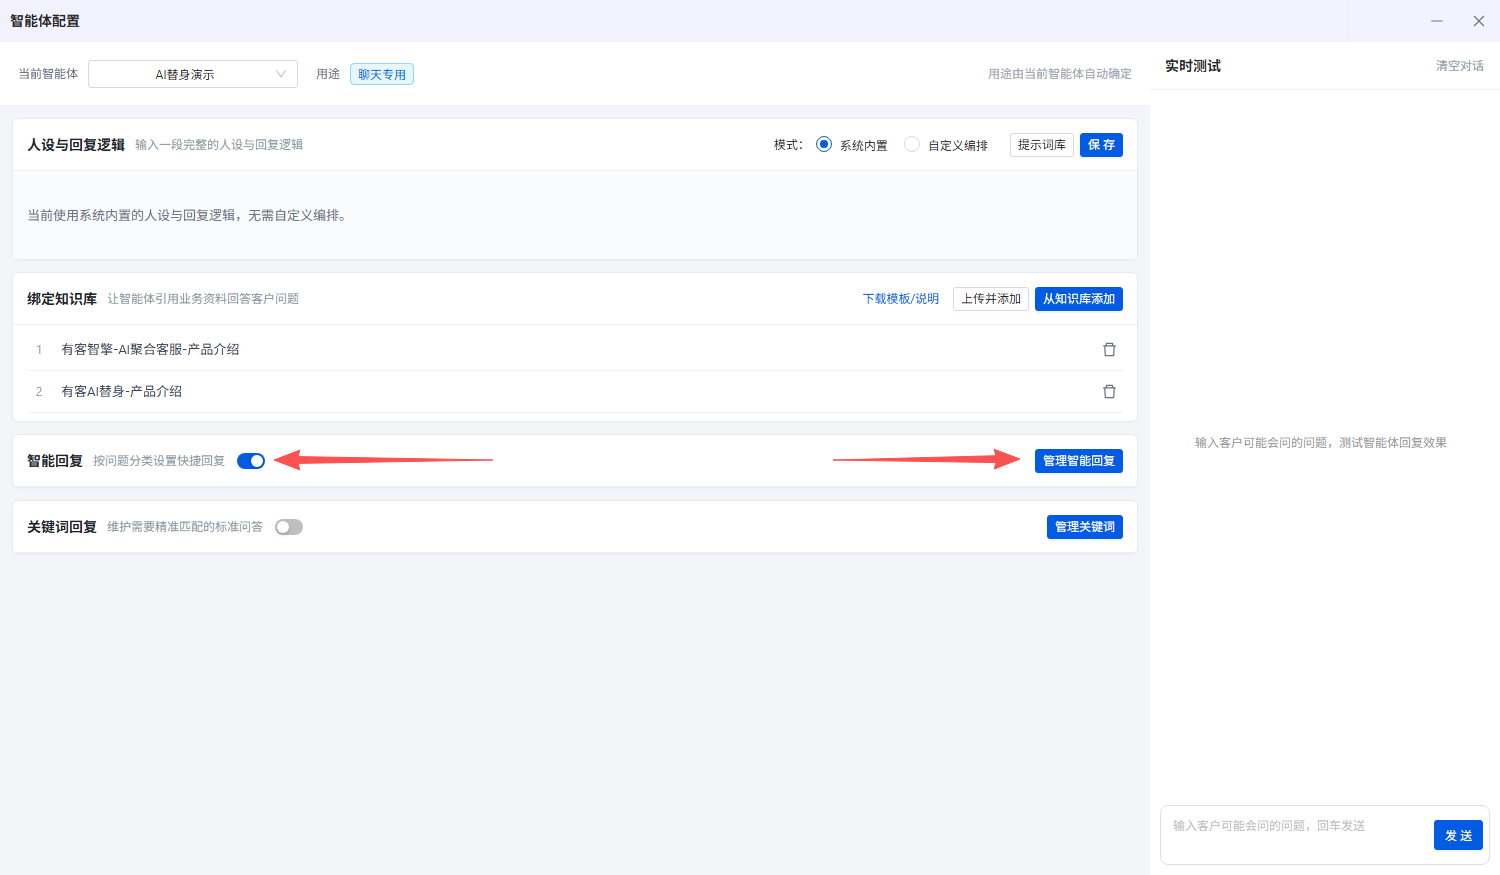Viewport: 1500px width, 875px height.
Task: Click 清空对话 to clear test chat
Action: click(1460, 66)
